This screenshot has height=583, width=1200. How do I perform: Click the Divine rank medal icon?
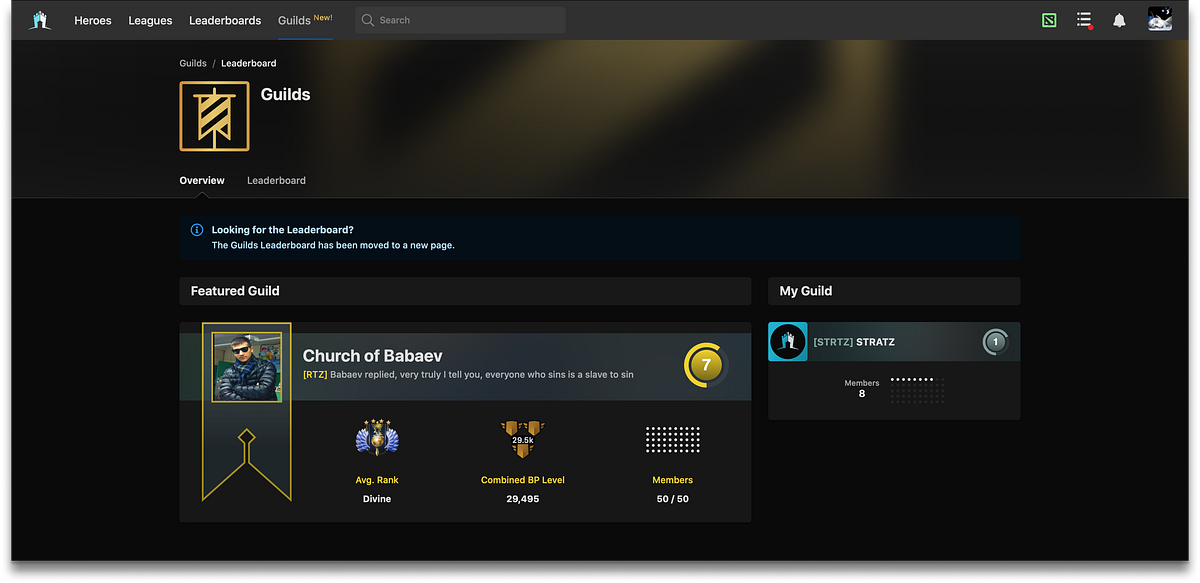coord(377,438)
